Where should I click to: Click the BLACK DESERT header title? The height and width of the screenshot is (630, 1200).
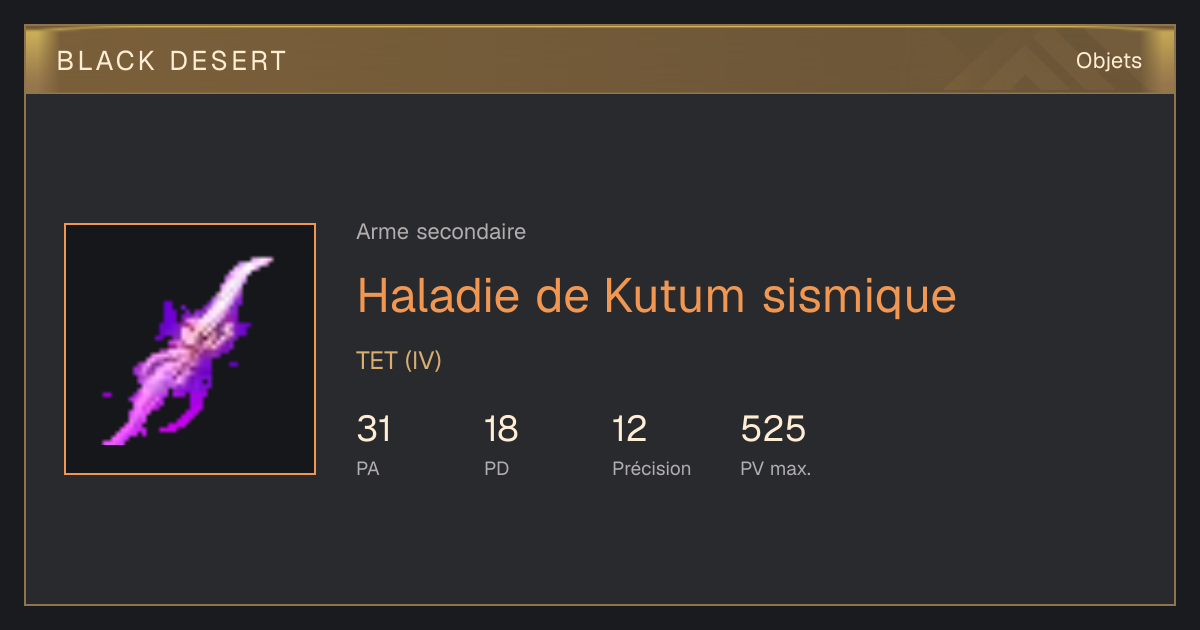click(x=172, y=61)
